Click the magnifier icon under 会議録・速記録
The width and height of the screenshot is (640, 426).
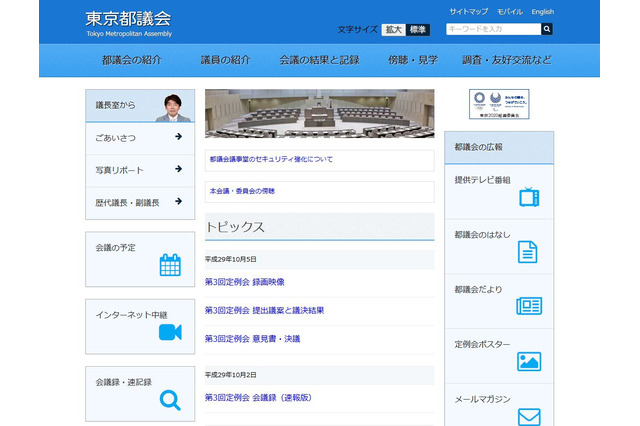click(170, 400)
